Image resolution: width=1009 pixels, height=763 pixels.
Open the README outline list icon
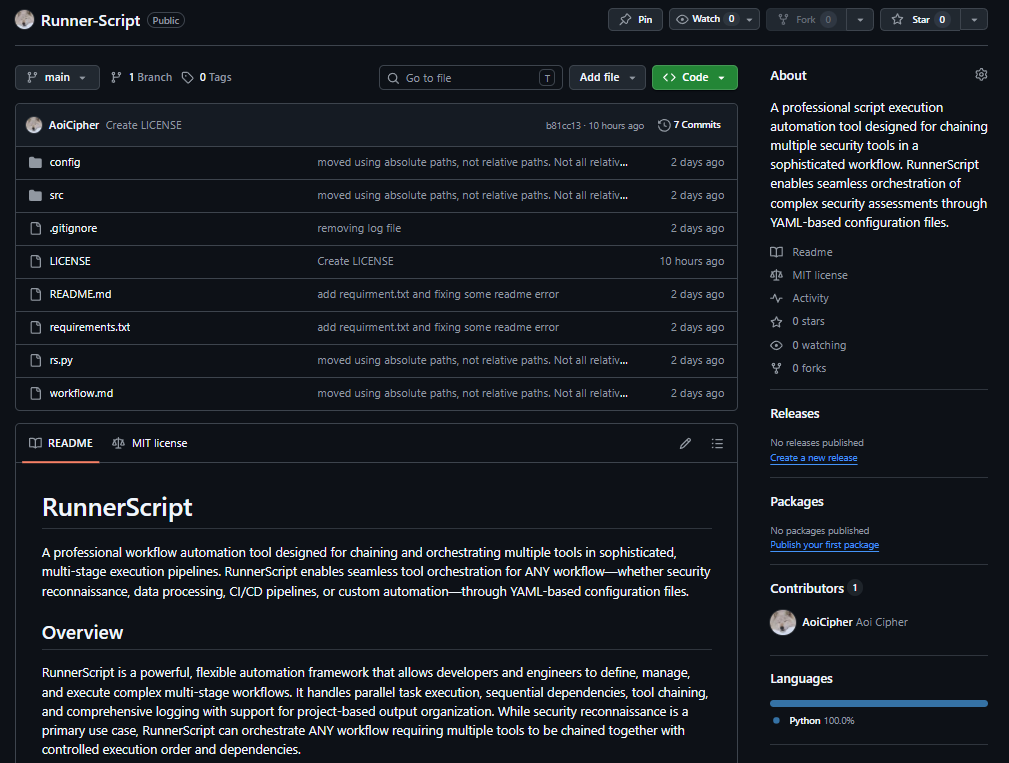tap(717, 443)
